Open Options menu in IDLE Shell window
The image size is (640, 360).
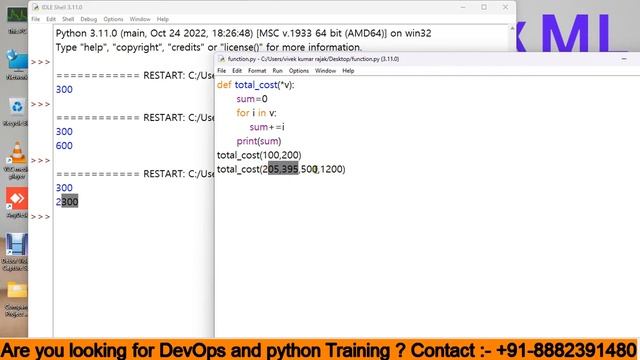tap(113, 19)
